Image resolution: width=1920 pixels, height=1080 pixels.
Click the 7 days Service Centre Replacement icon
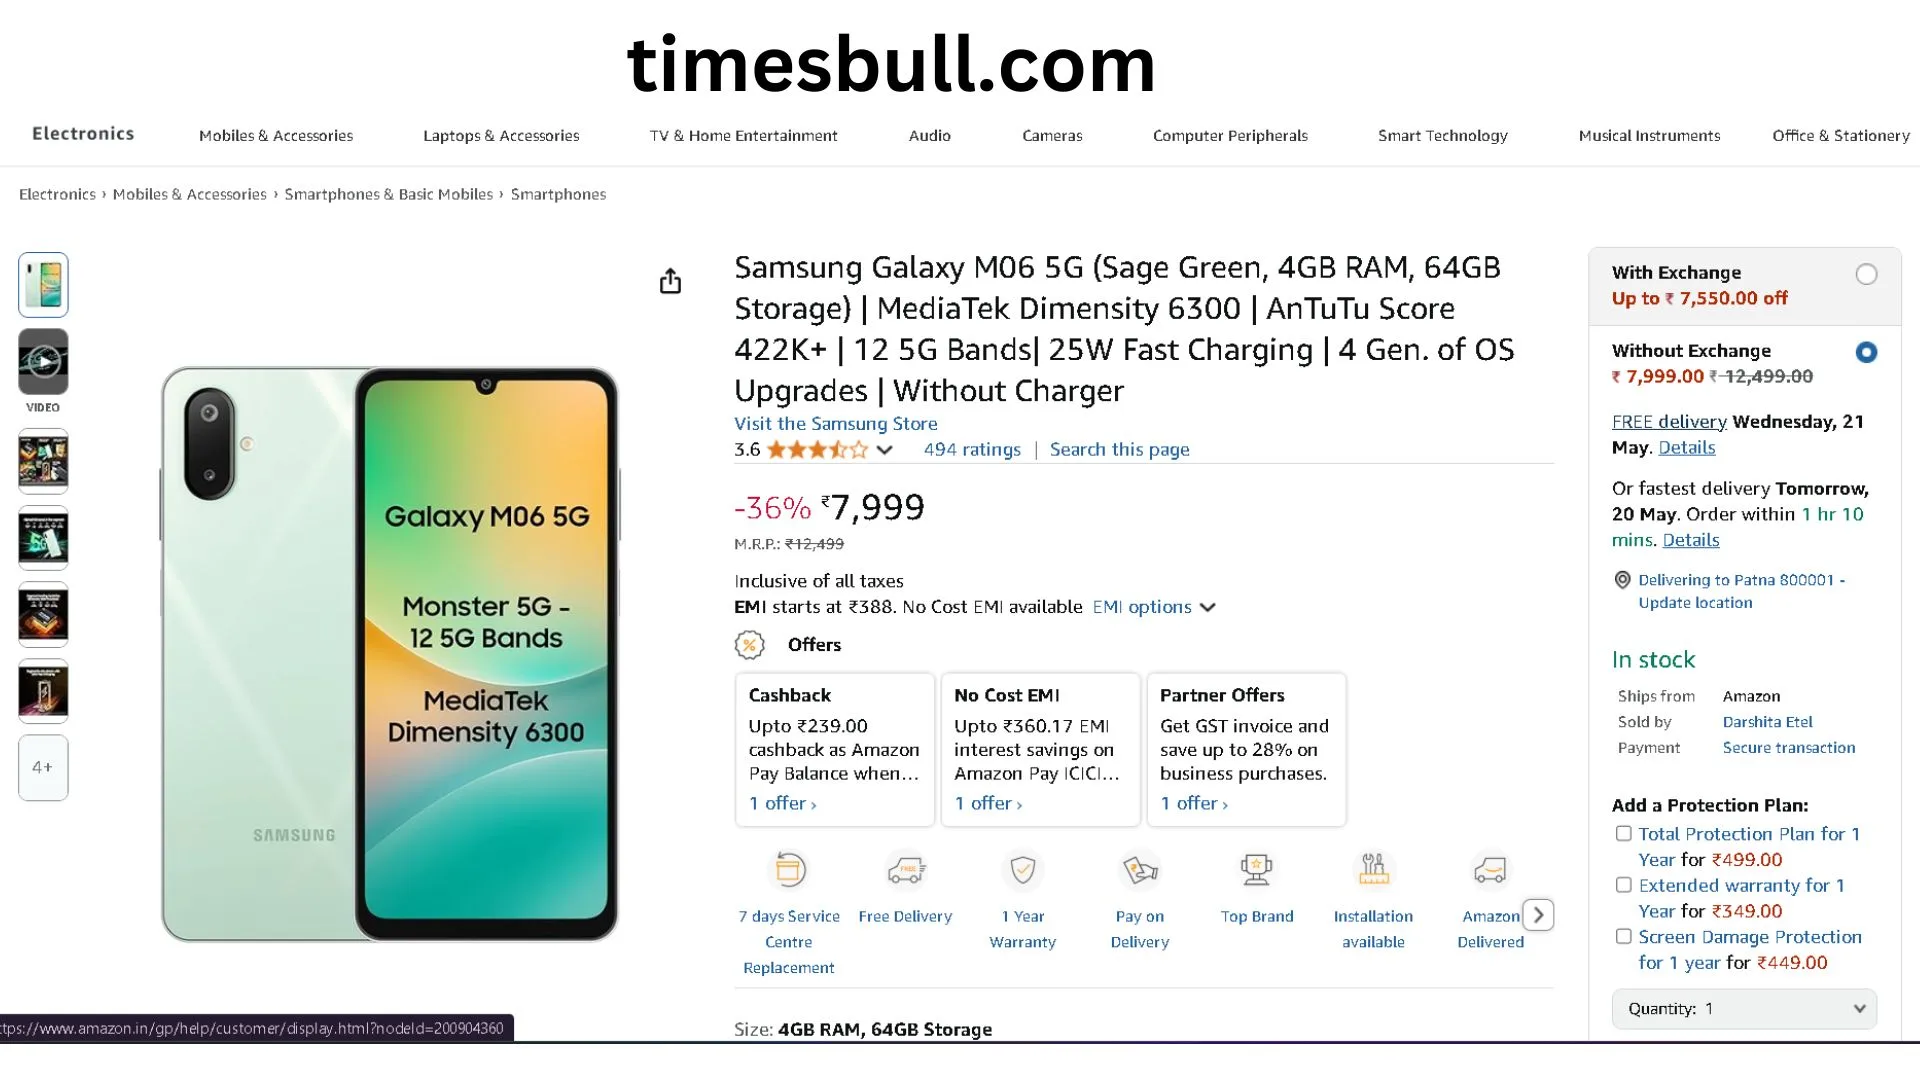click(x=789, y=870)
